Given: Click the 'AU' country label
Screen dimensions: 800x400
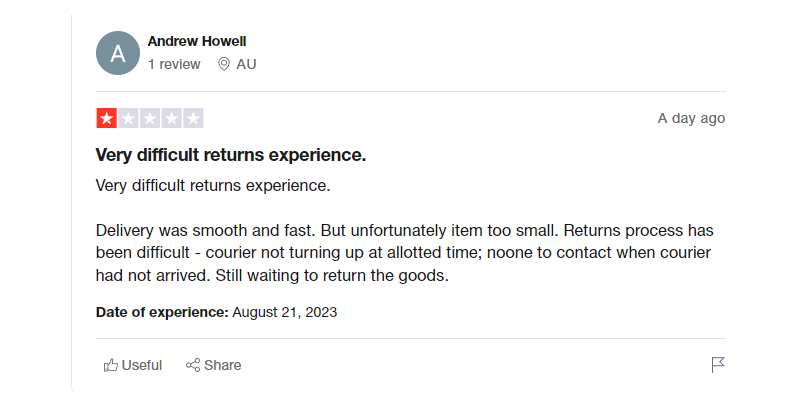Looking at the screenshot, I should click(x=246, y=64).
